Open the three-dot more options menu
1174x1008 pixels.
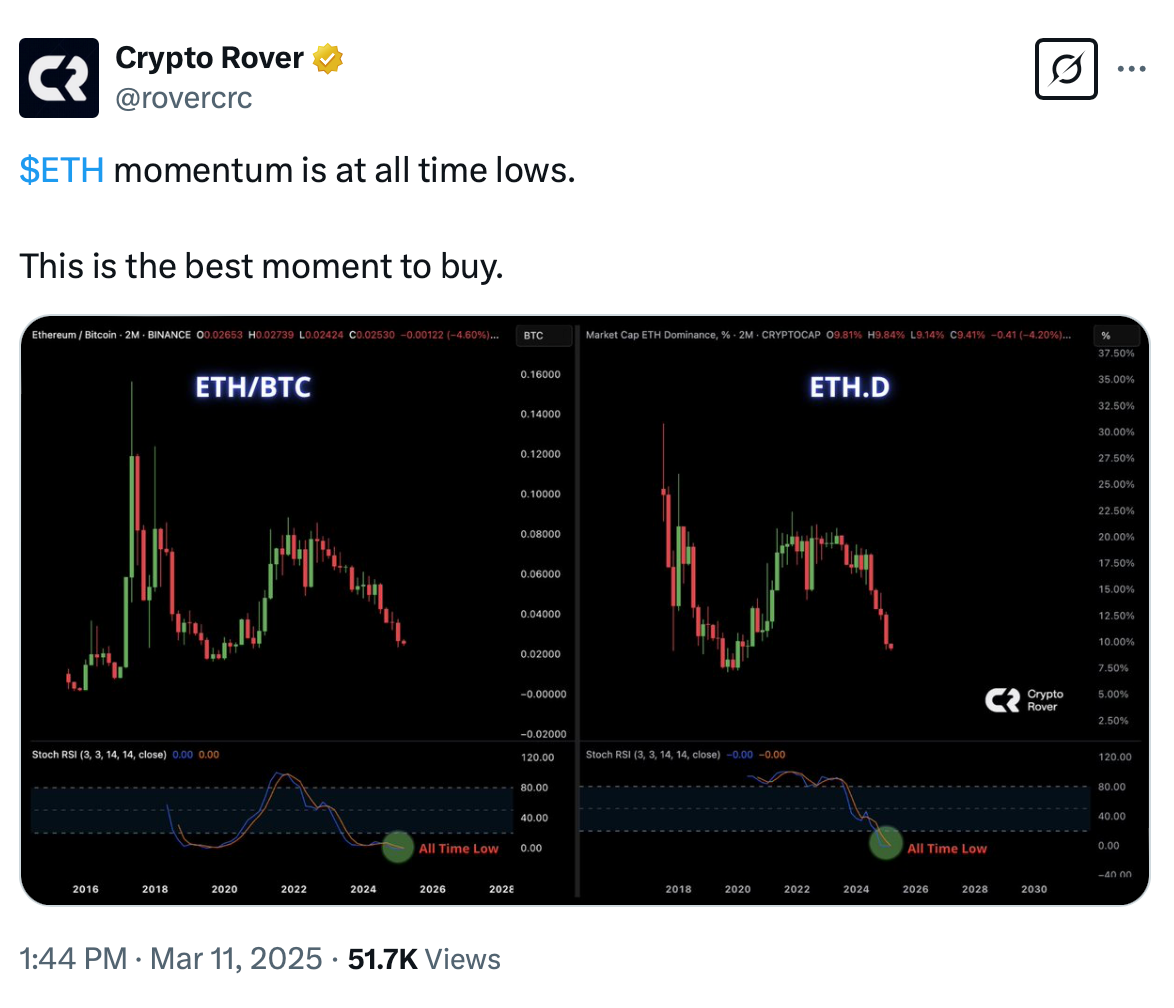point(1131,69)
